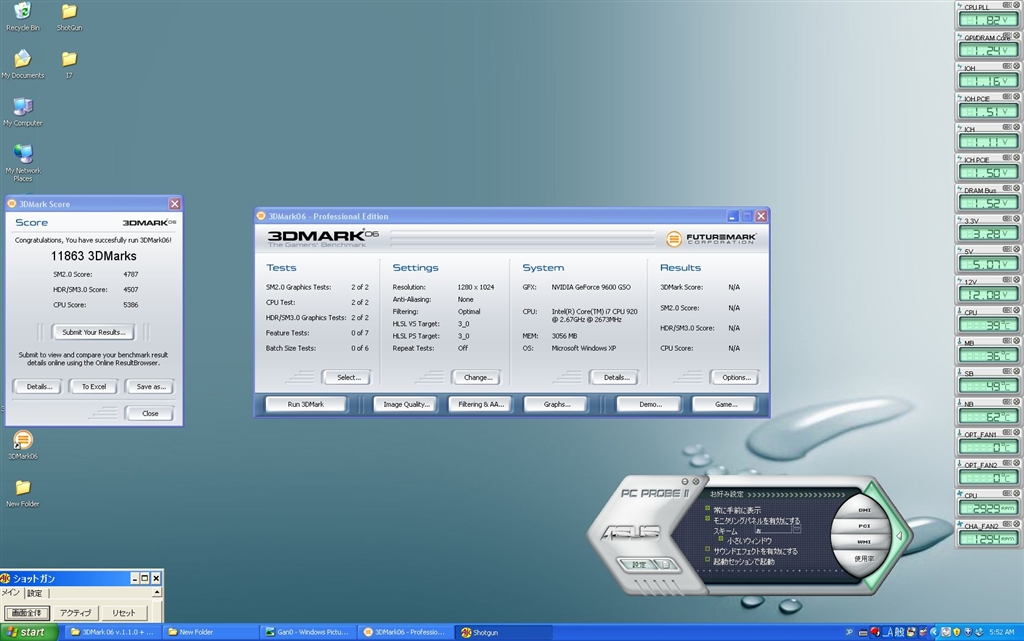The image size is (1024, 641).
Task: Click Submit Your Results button
Action: click(93, 332)
